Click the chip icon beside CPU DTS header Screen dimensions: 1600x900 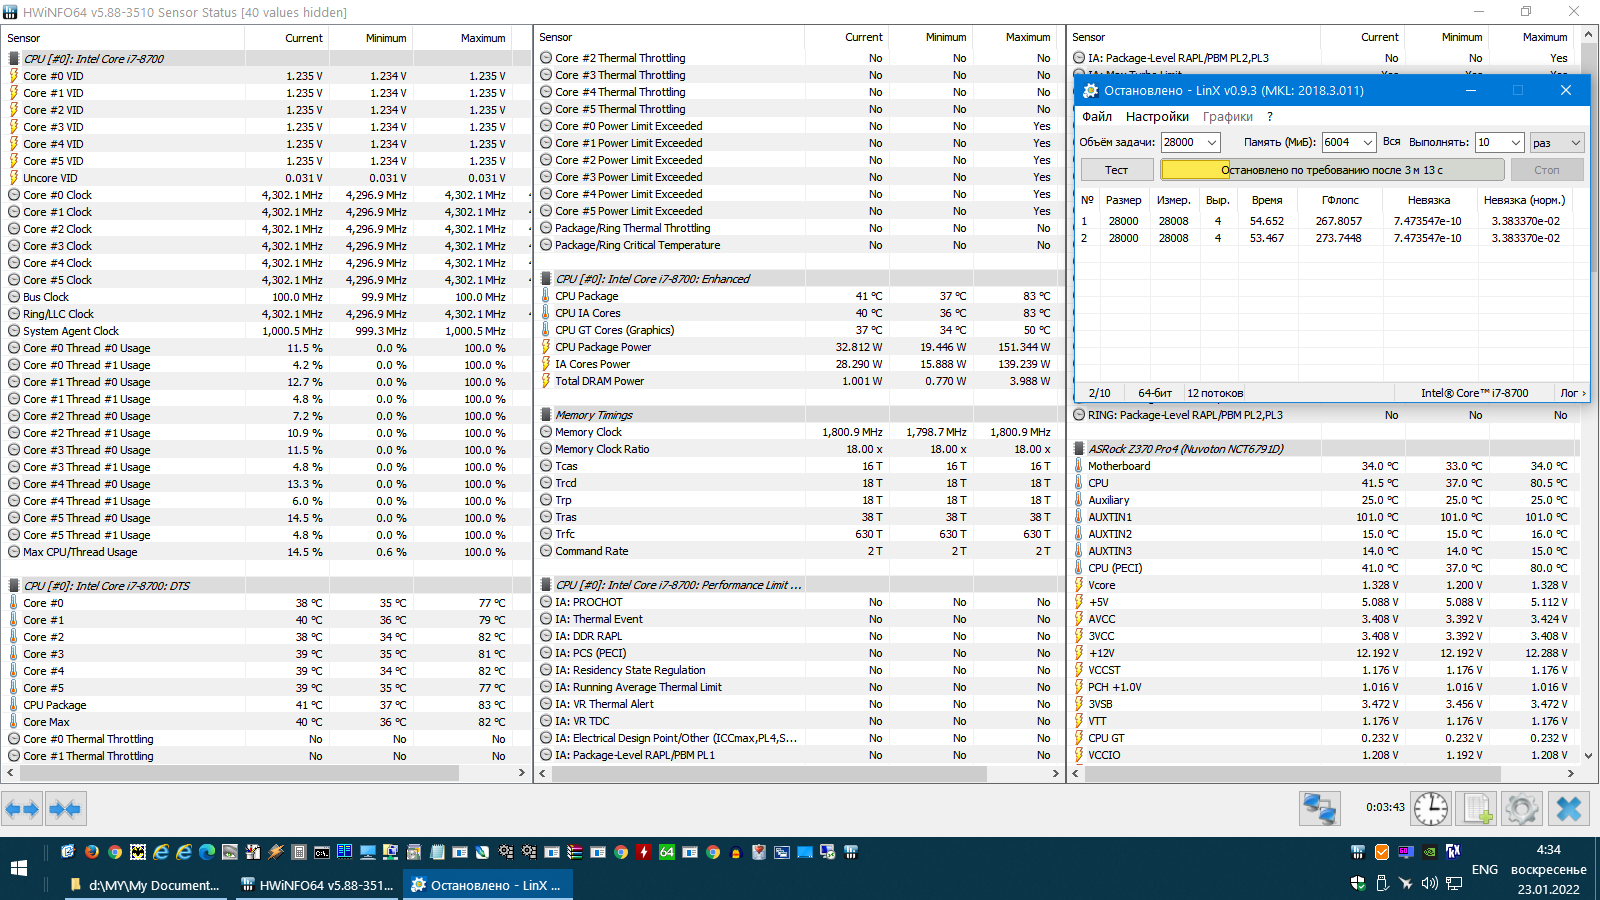tap(14, 586)
